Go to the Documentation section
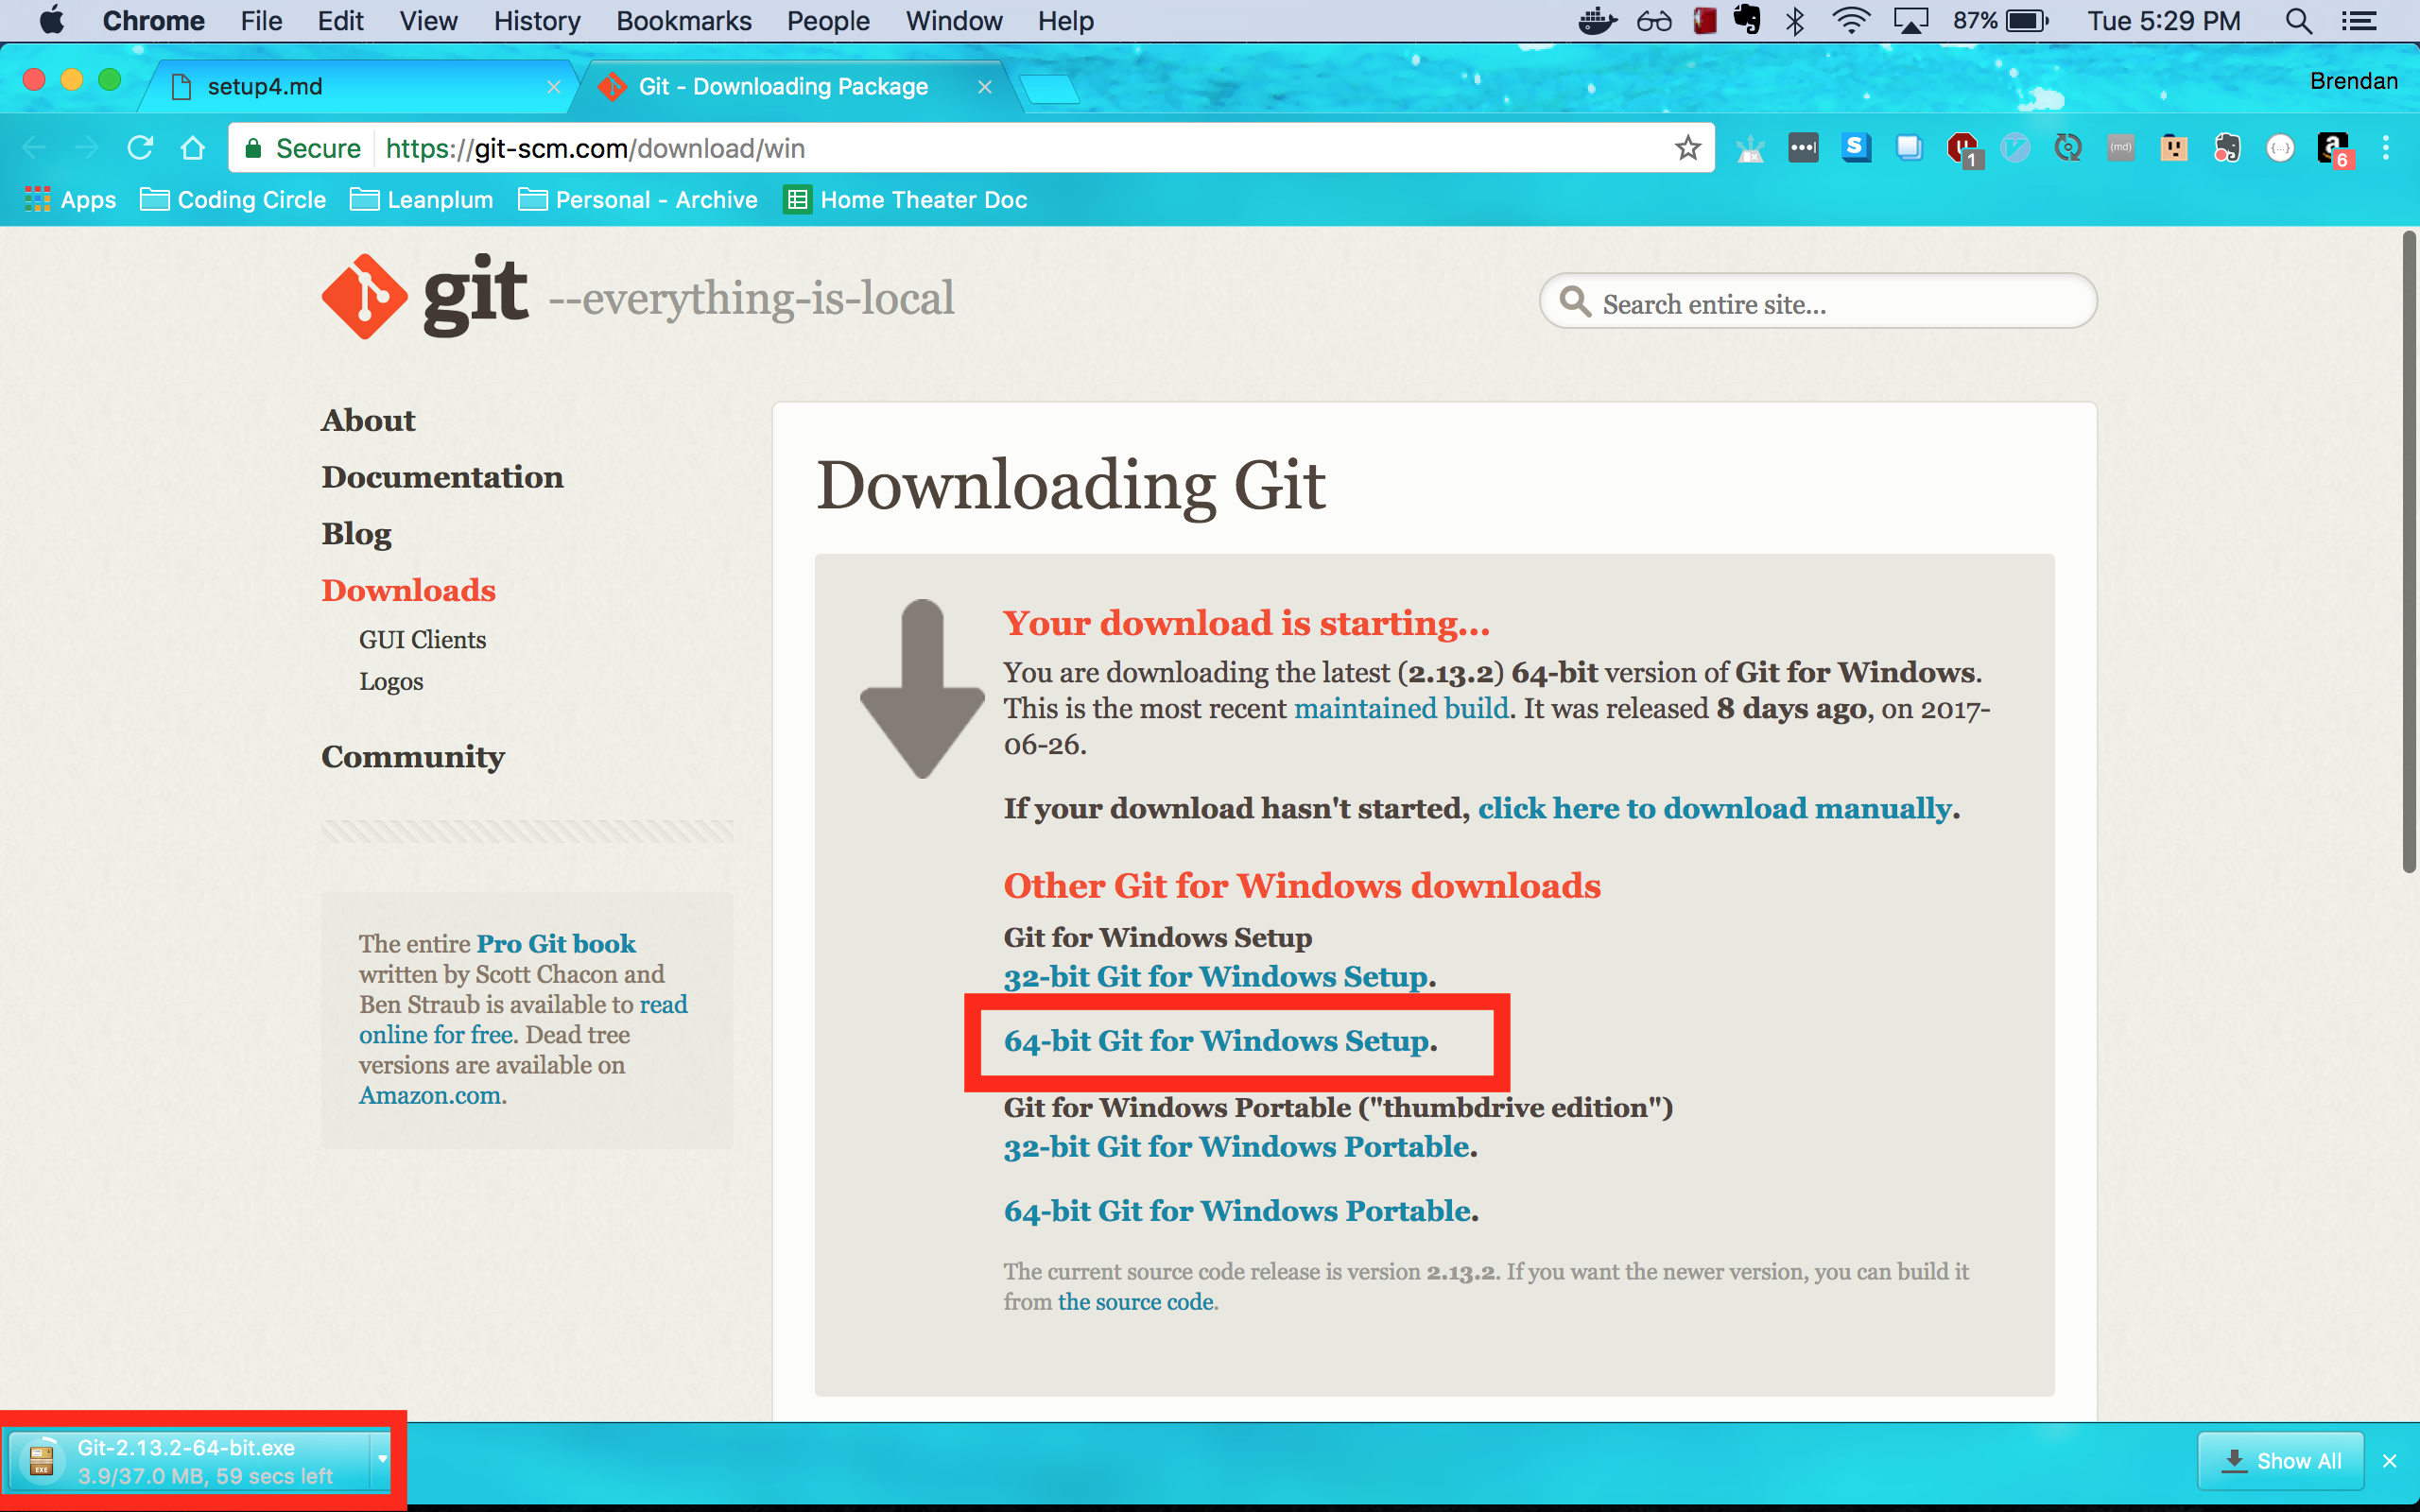The image size is (2420, 1512). [442, 477]
